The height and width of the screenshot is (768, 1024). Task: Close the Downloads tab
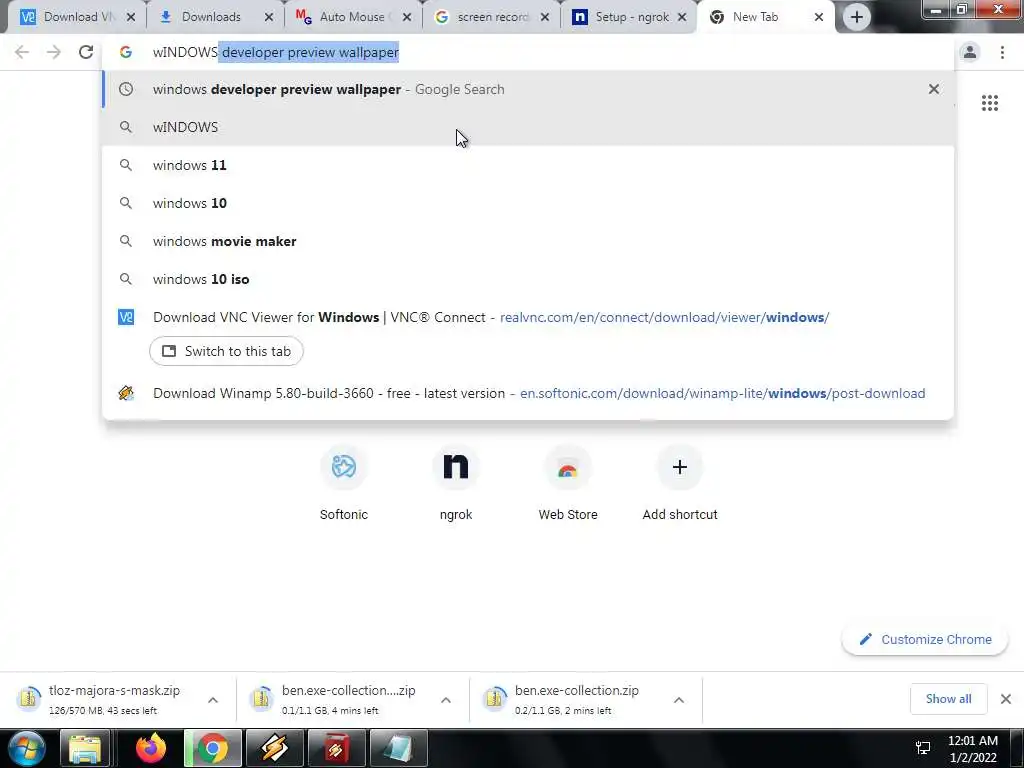(268, 18)
